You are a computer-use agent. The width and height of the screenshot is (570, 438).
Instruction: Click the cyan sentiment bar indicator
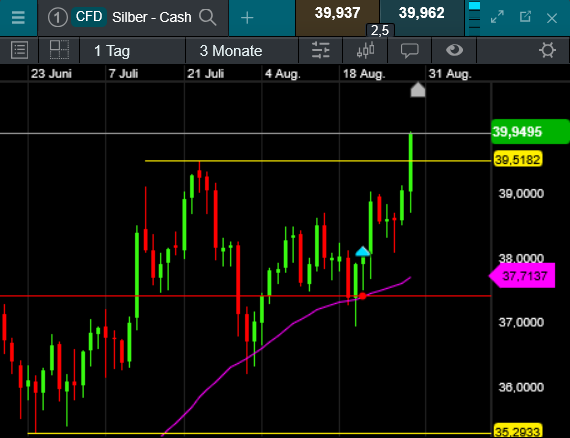coord(474,6)
